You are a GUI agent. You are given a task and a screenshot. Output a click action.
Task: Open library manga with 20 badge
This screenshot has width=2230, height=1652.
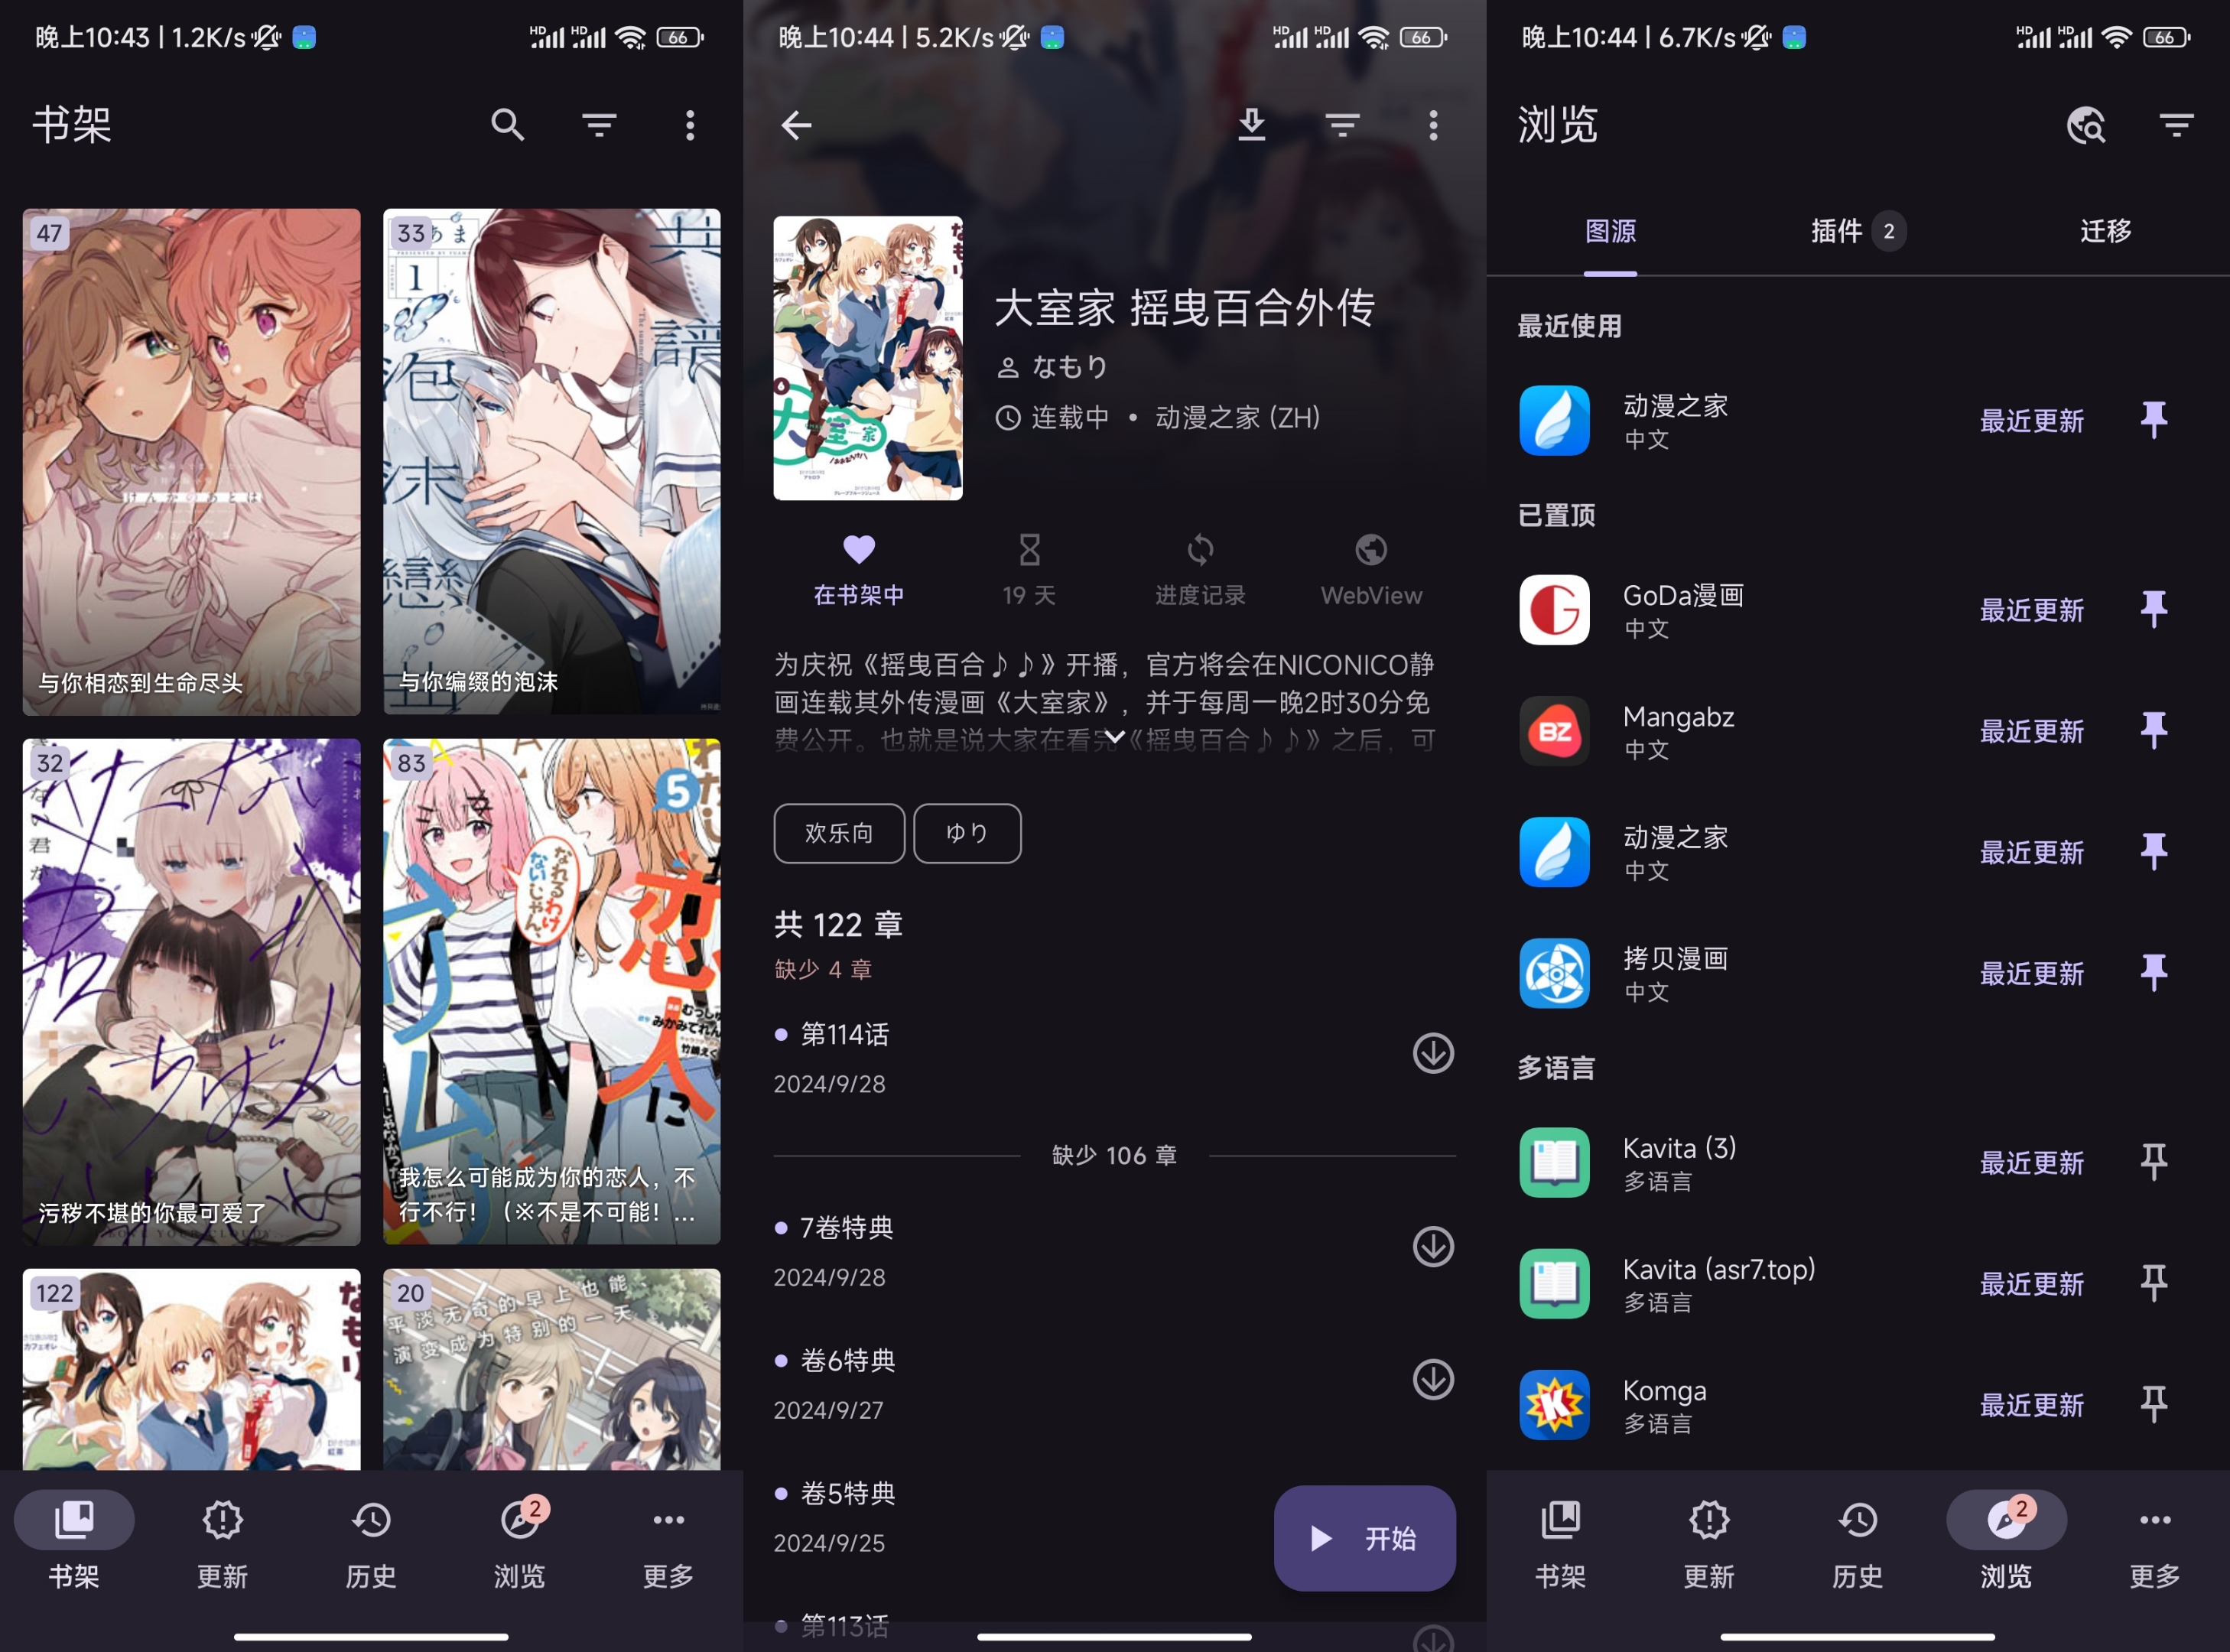[x=551, y=1369]
